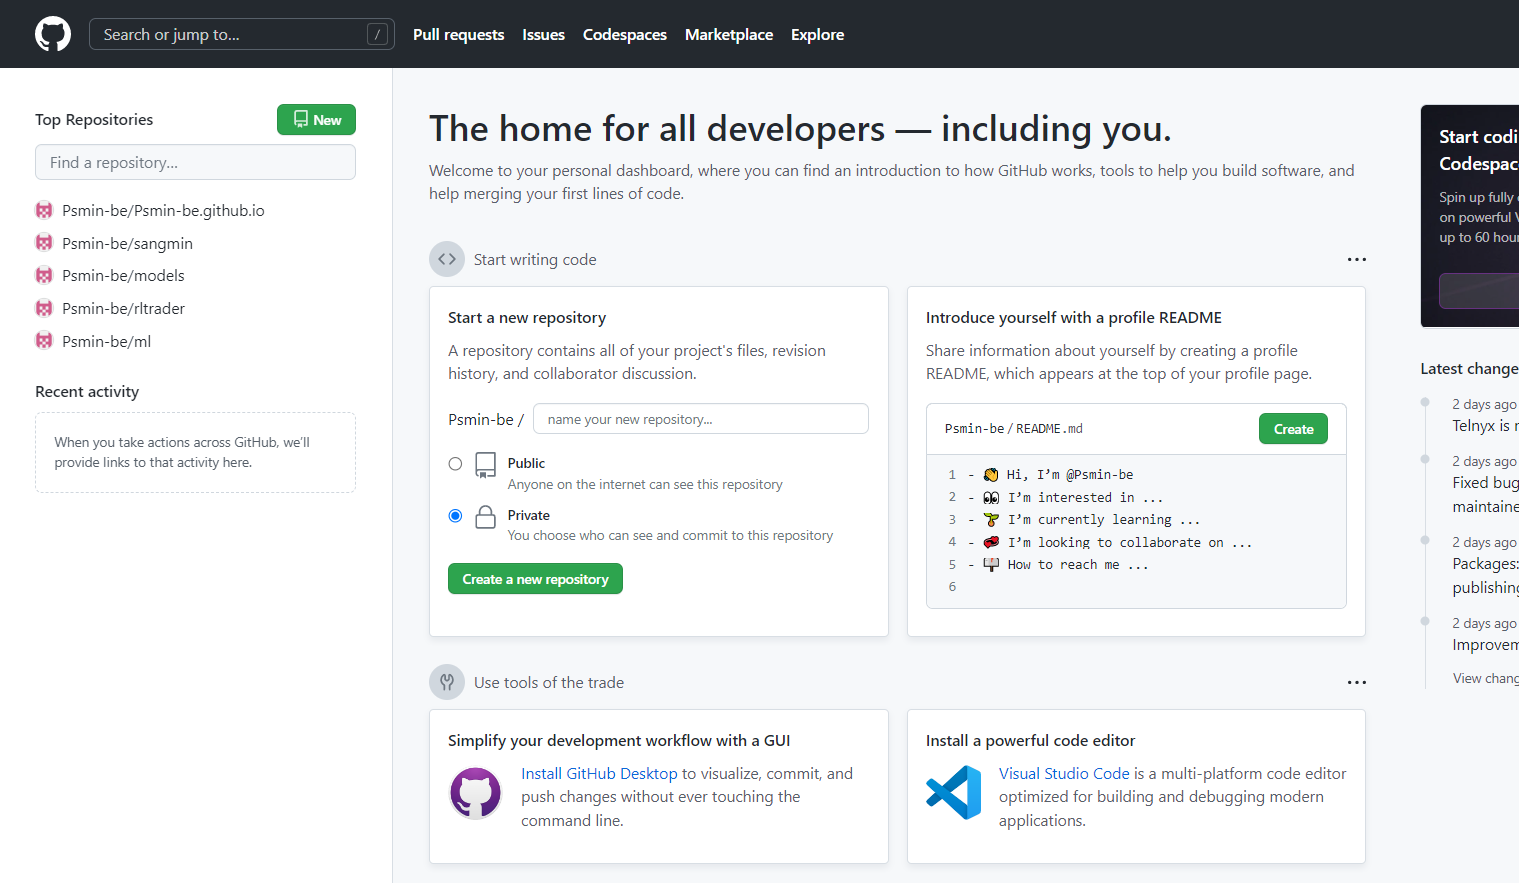Open options menu for Start writing code section
This screenshot has height=883, width=1519.
tap(1356, 259)
